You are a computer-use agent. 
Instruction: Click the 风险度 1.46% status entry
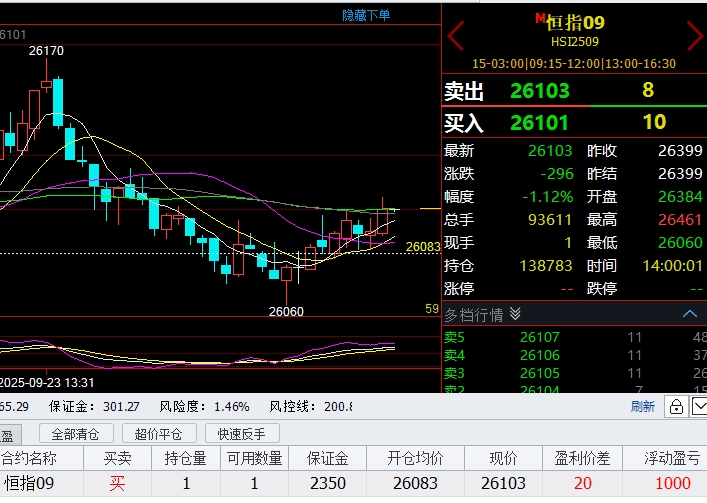pos(204,407)
